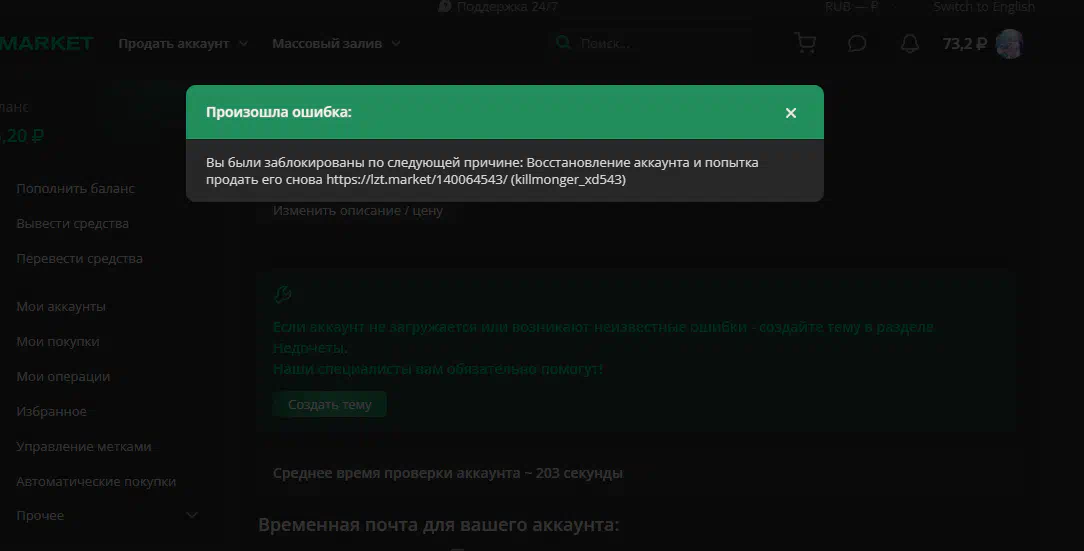Screen dimensions: 1084x551
Task: Click the Switch to English link
Action: tap(984, 7)
